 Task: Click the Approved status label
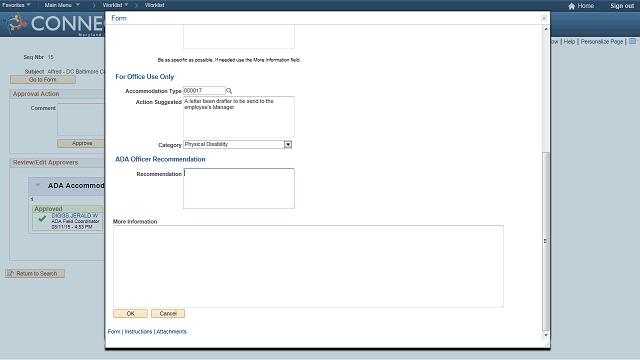click(48, 209)
